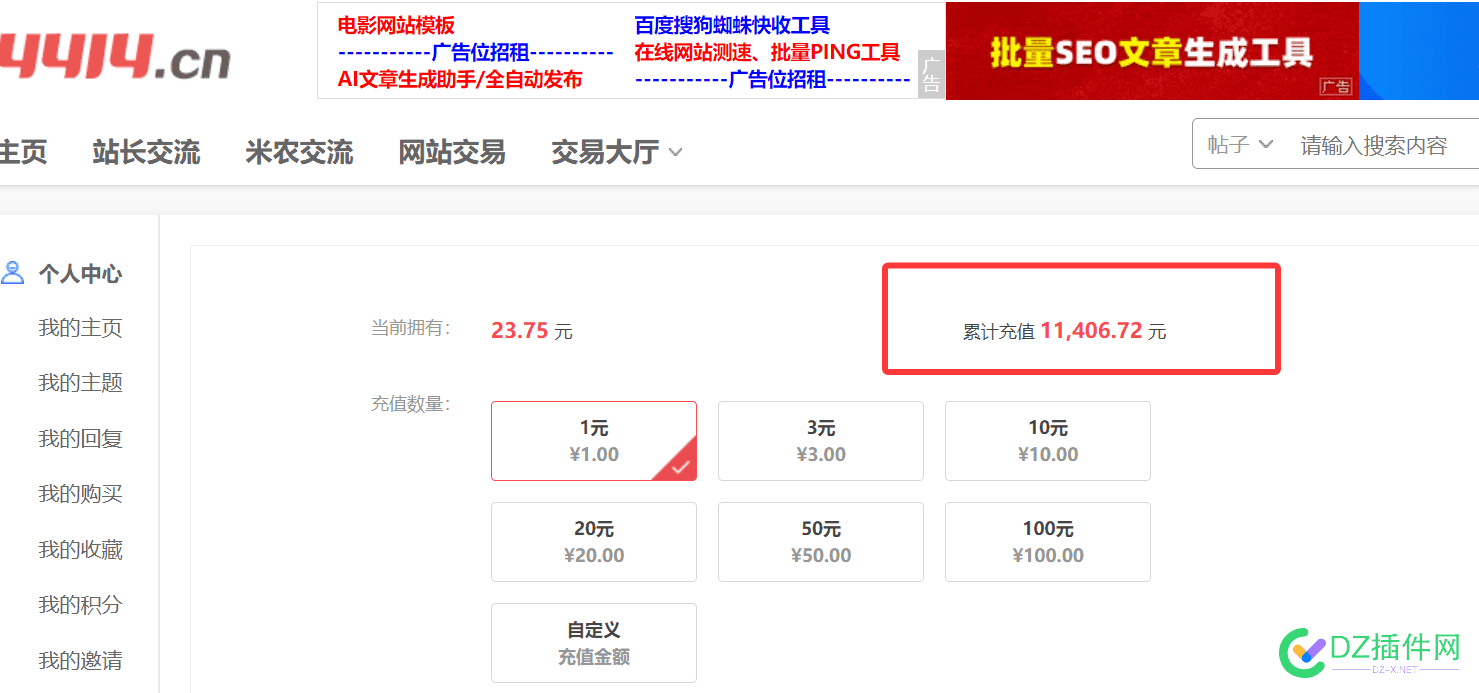The width and height of the screenshot is (1479, 693).
Task: Select the 20元 recharge amount option
Action: tap(594, 542)
